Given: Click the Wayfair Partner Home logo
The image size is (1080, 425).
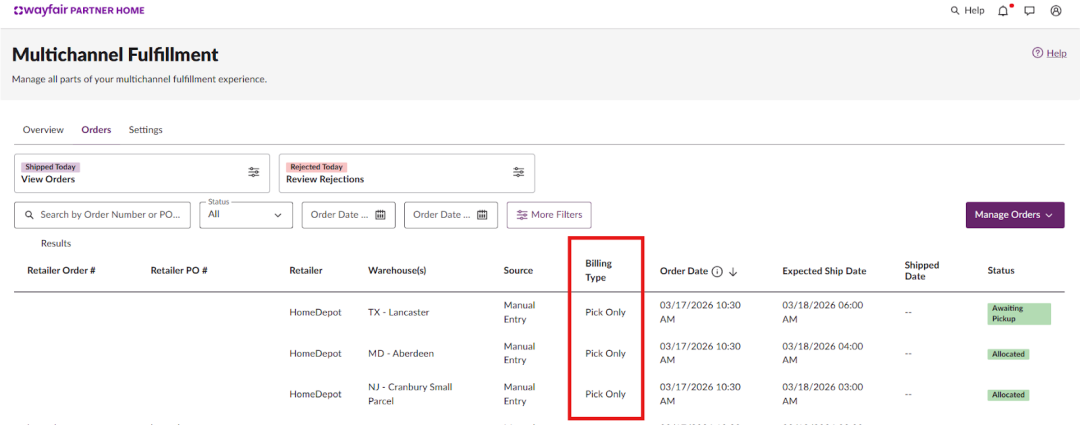Looking at the screenshot, I should pyautogui.click(x=78, y=11).
